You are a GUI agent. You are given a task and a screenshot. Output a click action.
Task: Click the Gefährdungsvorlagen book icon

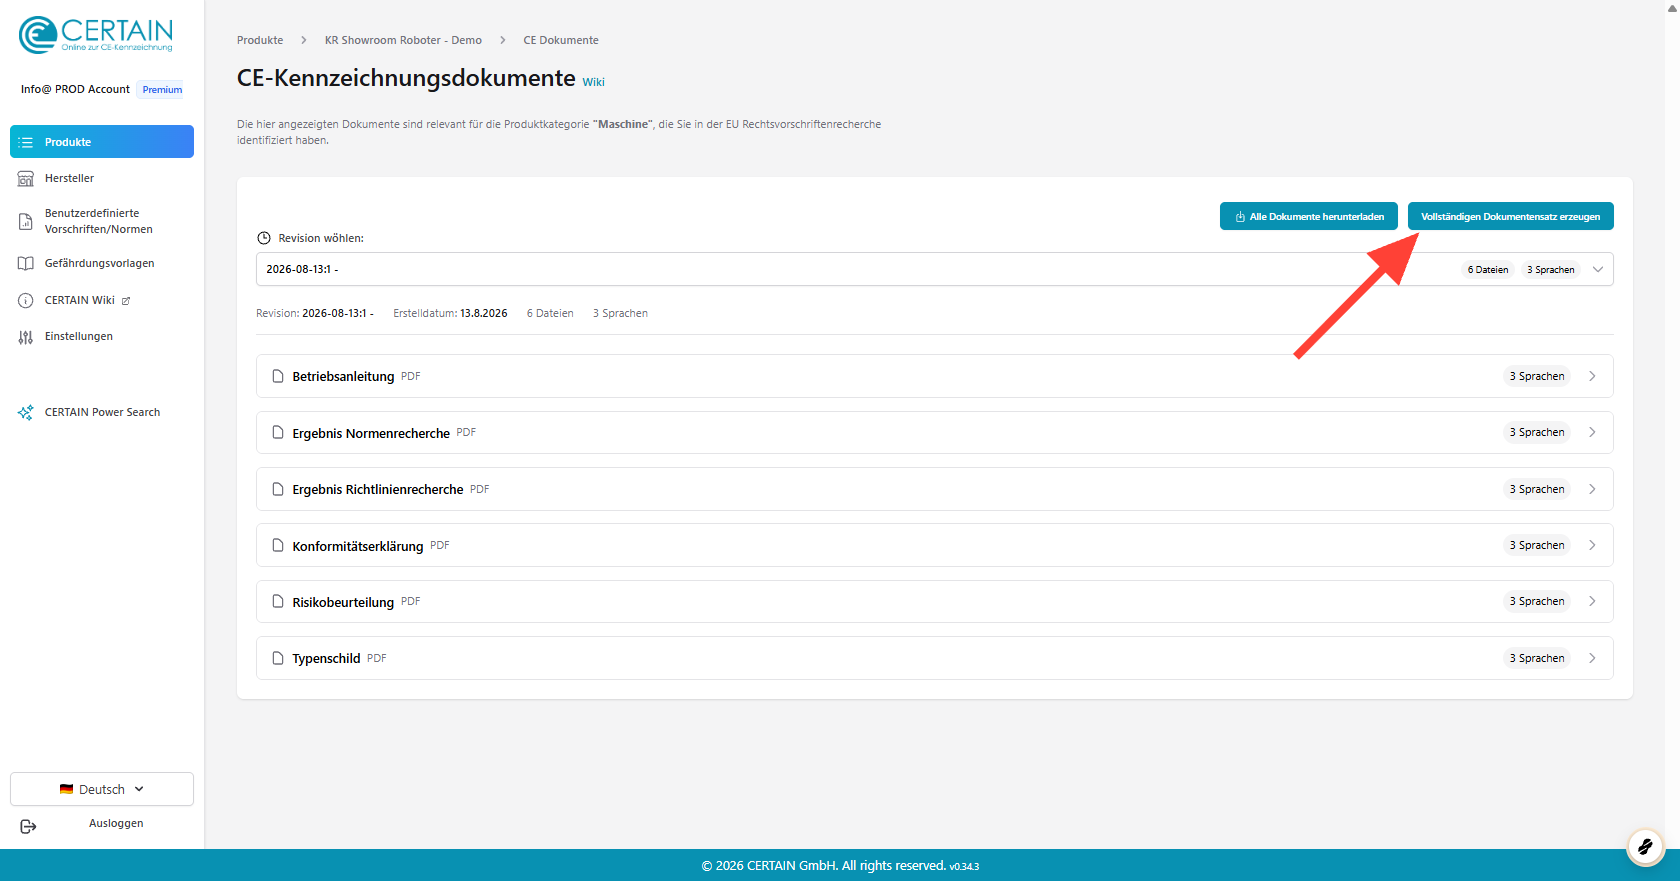(x=26, y=264)
